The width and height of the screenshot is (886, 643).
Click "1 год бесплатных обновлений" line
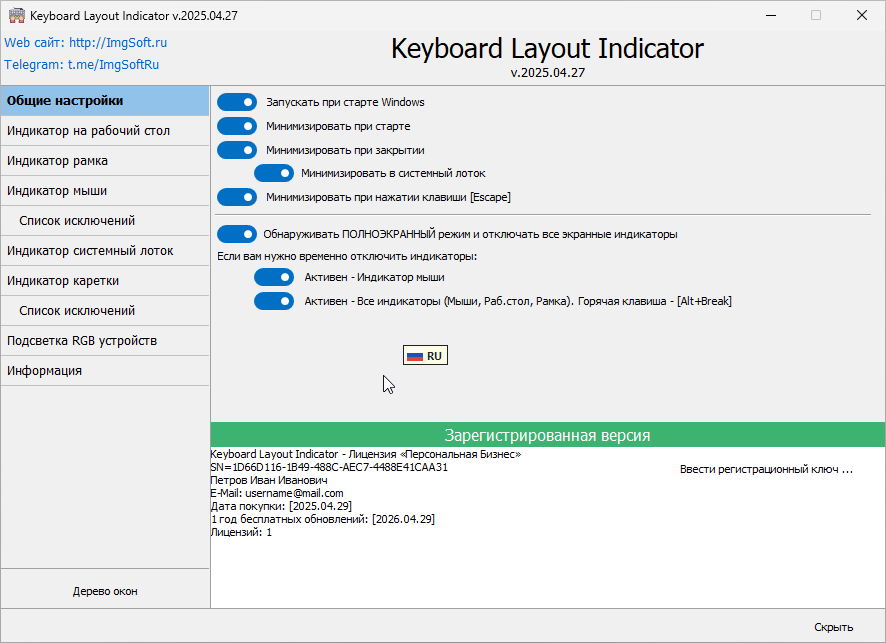coord(323,519)
